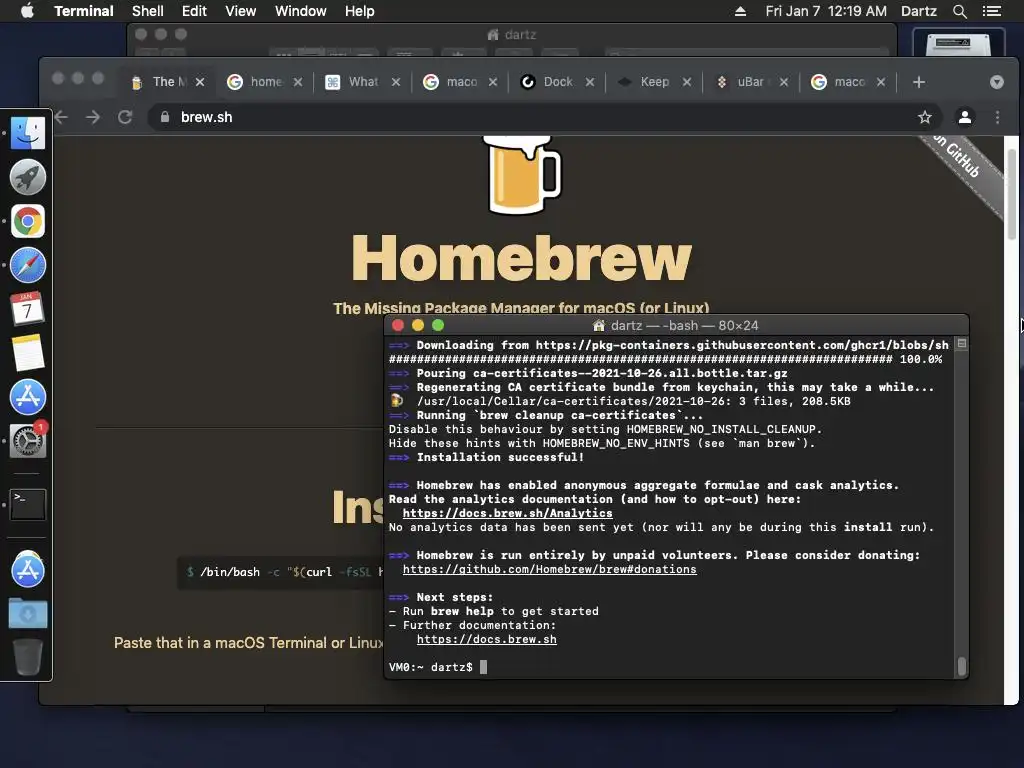Open Calendar icon showing 7 in dock

(x=27, y=309)
